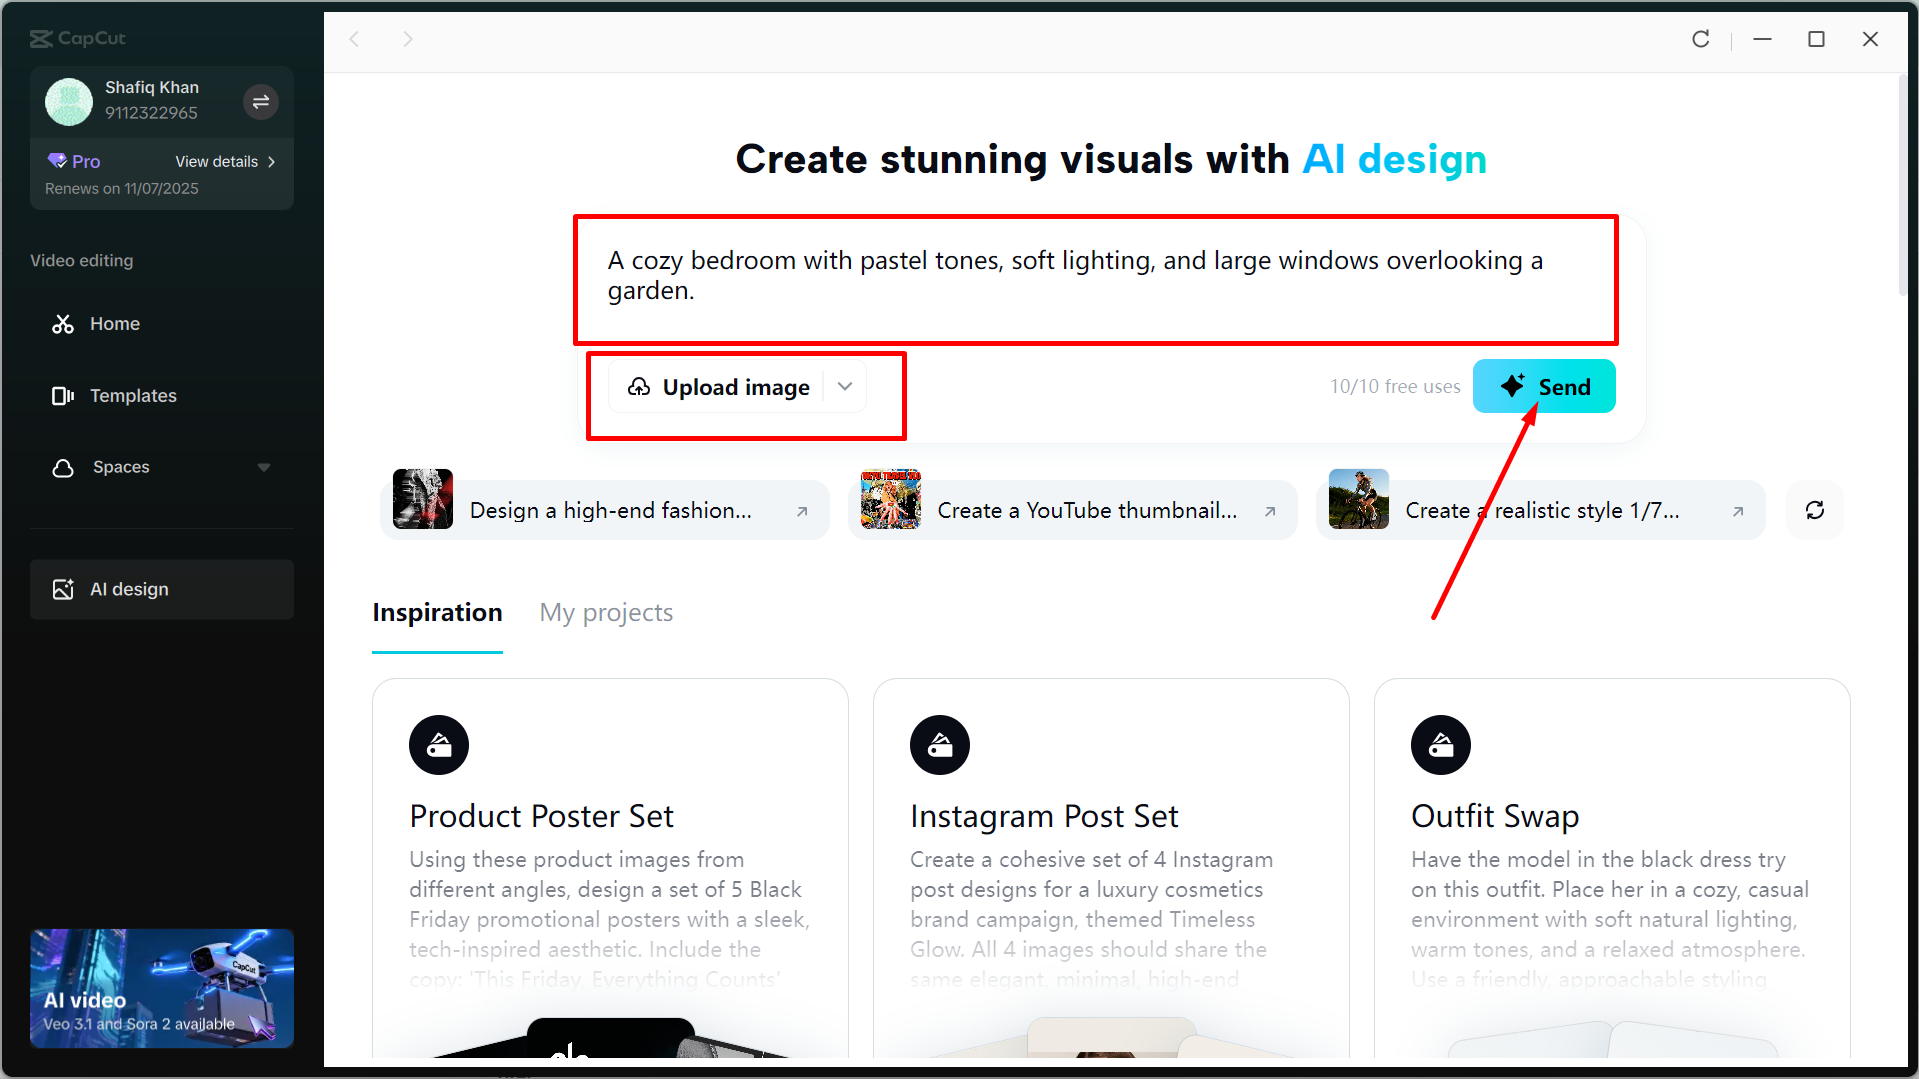Select 'Create a YouTube thumbnail...' suggestion
Image resolution: width=1919 pixels, height=1079 pixels.
pos(1073,510)
